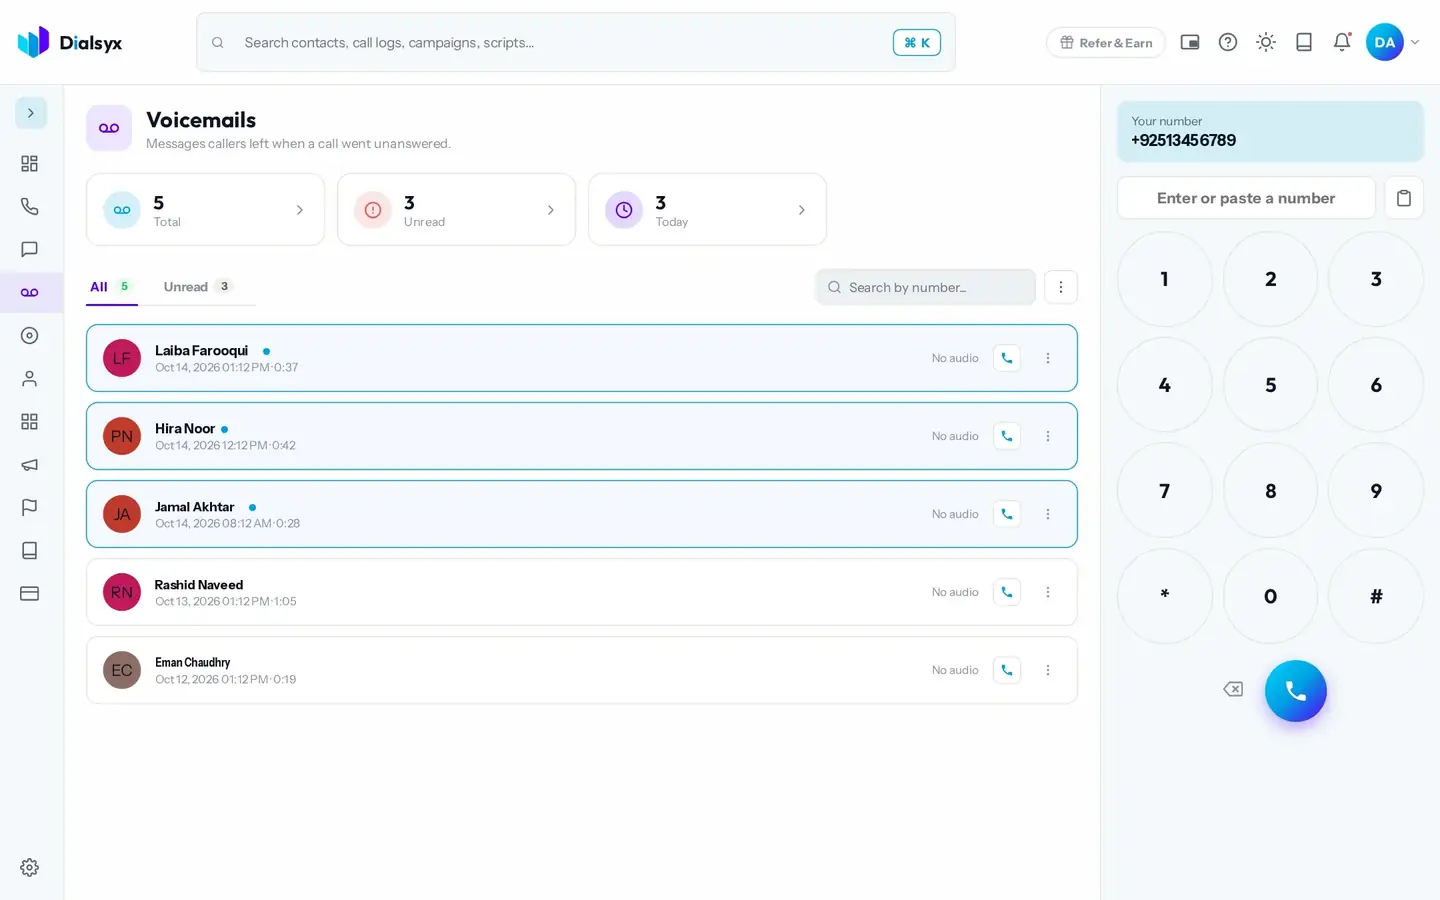Select Rashid Naveed voicemail name
Screen dimensions: 1440x900
(199, 585)
